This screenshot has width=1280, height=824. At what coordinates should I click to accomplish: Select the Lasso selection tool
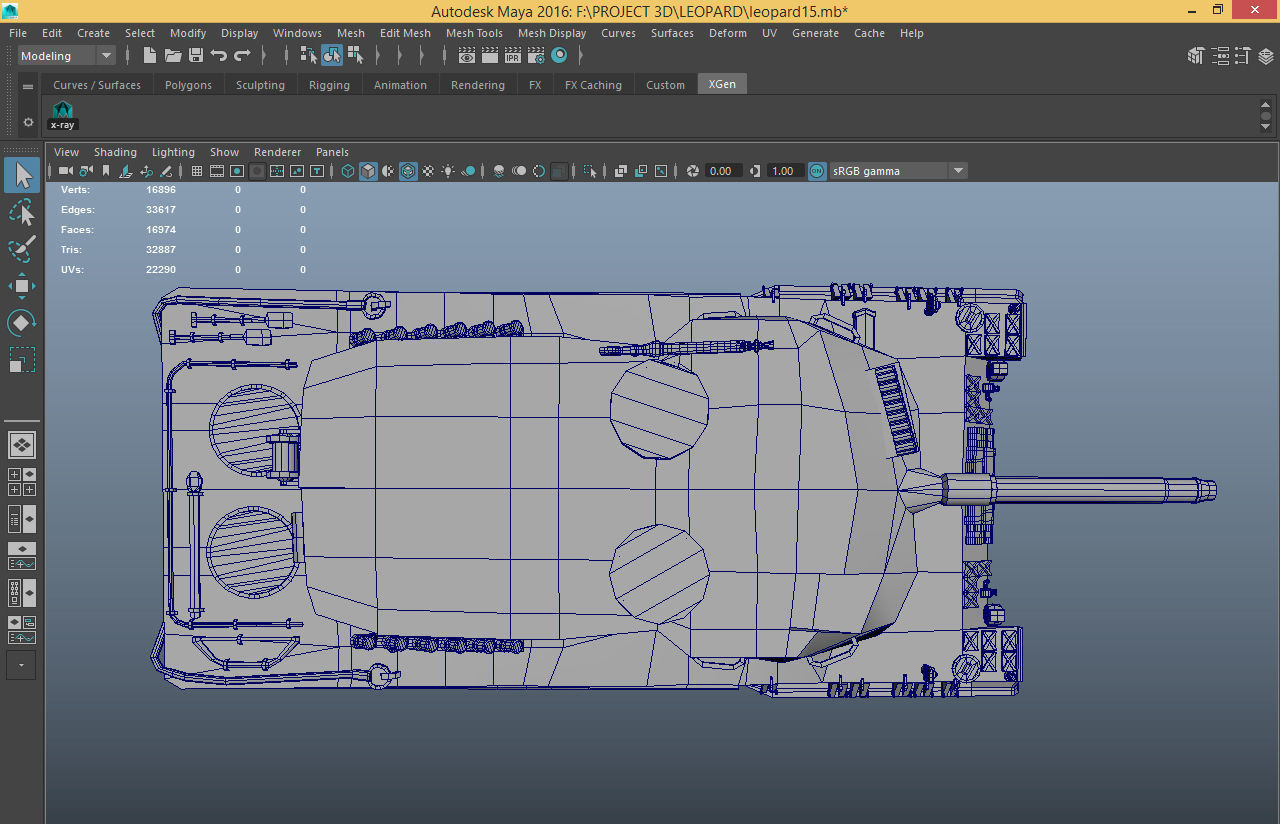22,212
